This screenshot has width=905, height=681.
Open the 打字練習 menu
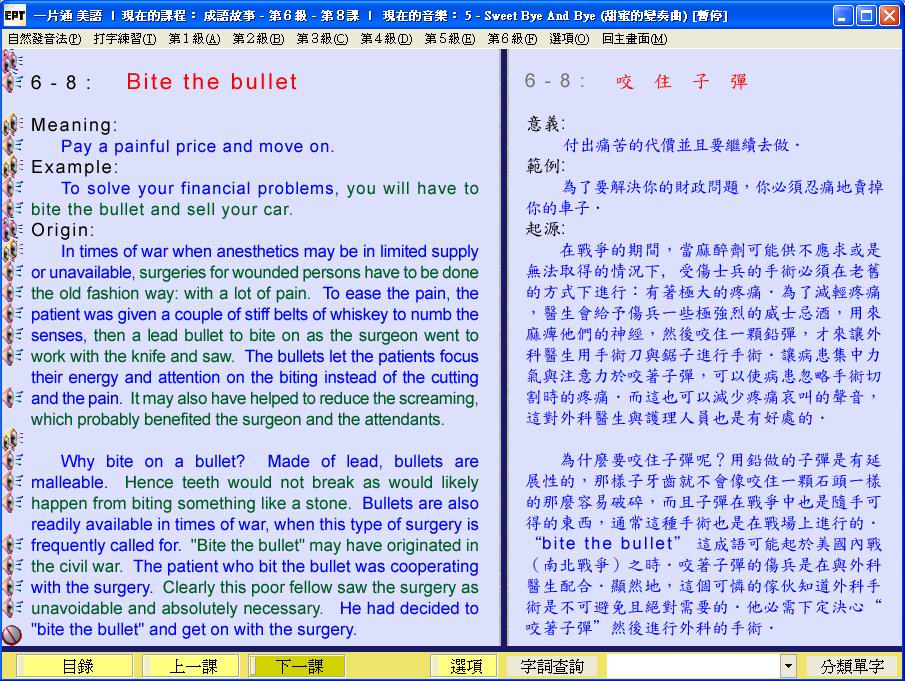[124, 39]
